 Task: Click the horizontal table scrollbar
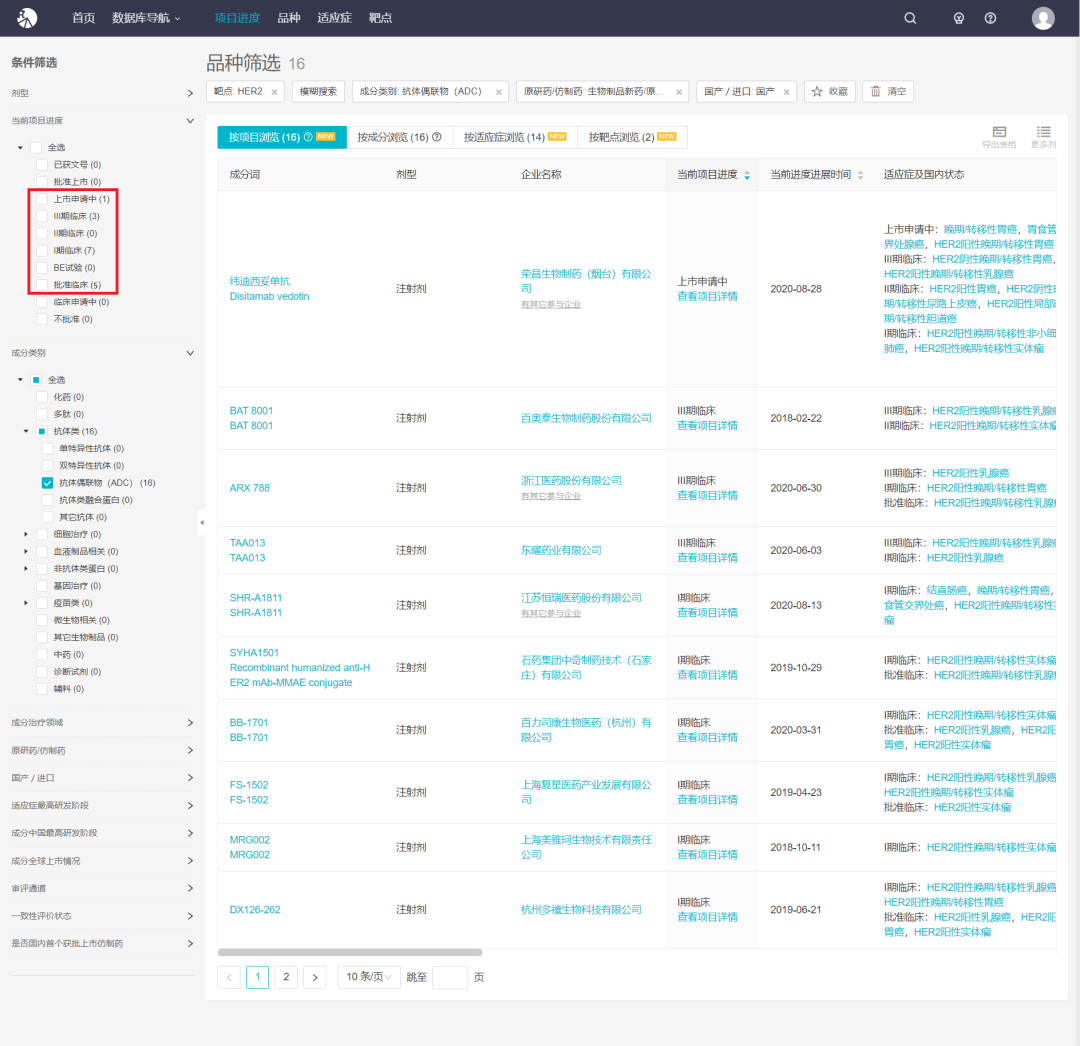[350, 952]
